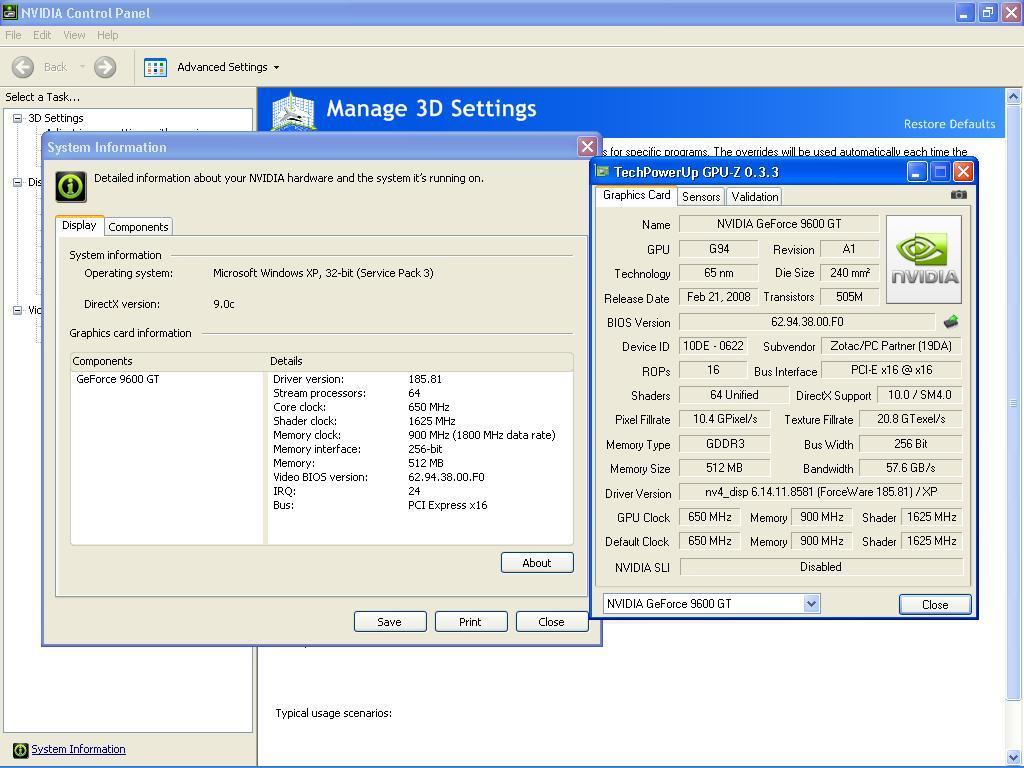Click the Memory clock value text
This screenshot has height=768, width=1024.
(x=482, y=435)
